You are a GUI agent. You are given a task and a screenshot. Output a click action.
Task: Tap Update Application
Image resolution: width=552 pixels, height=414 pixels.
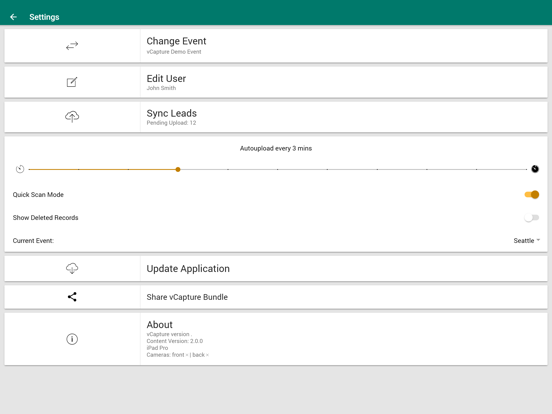click(276, 268)
